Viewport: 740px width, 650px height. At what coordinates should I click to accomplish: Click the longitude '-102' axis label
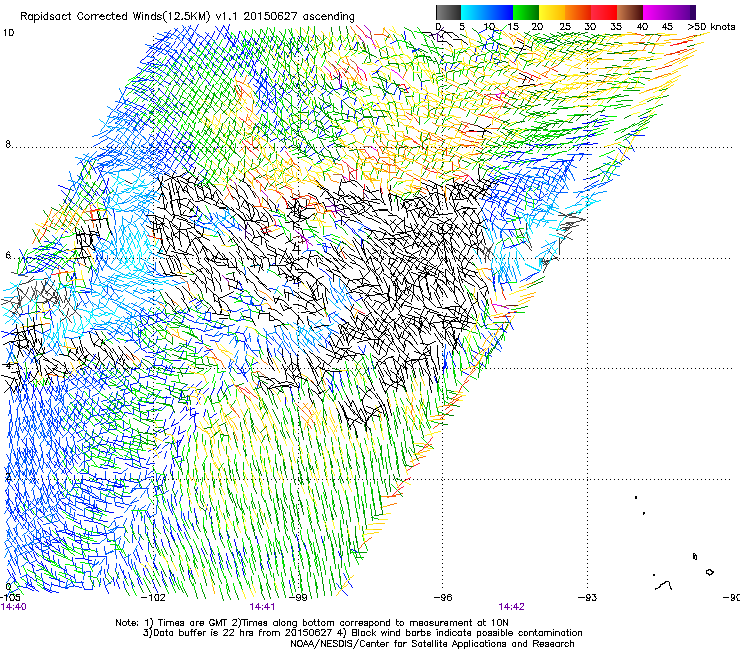(x=154, y=598)
